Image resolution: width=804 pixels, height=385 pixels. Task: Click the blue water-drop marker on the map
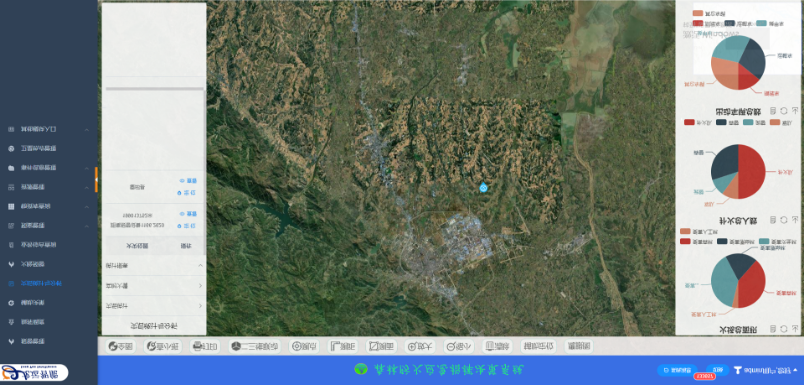(x=483, y=188)
